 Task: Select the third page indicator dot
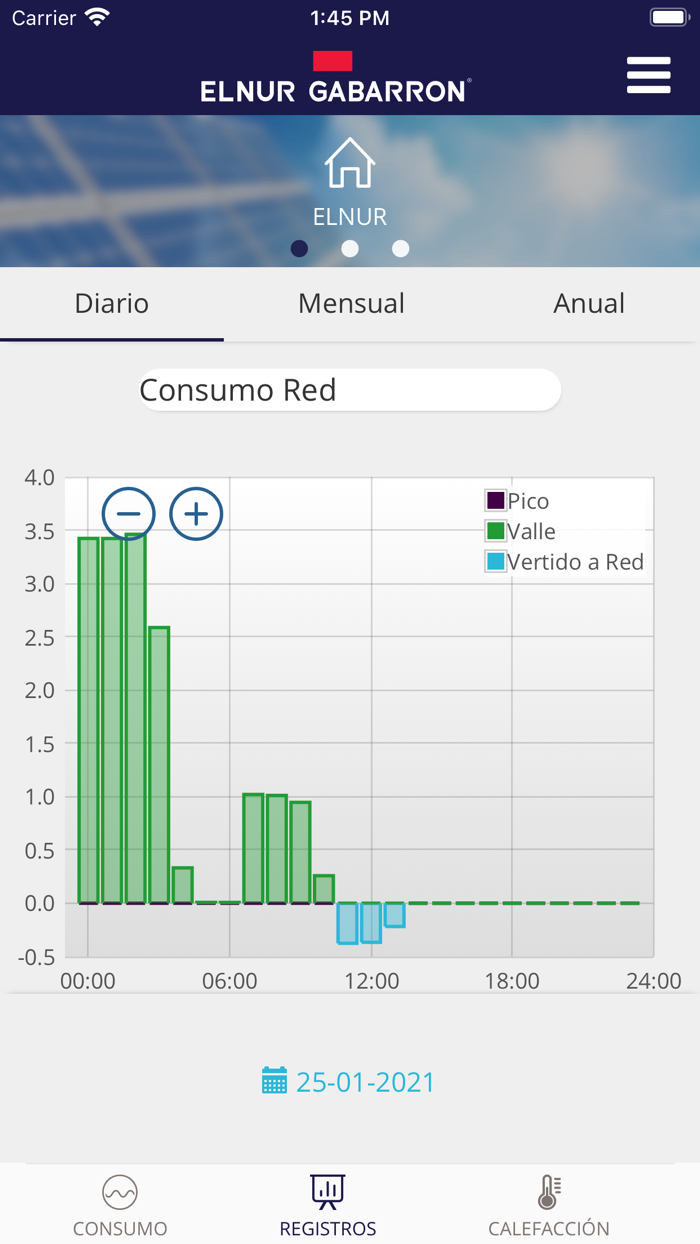pyautogui.click(x=401, y=249)
